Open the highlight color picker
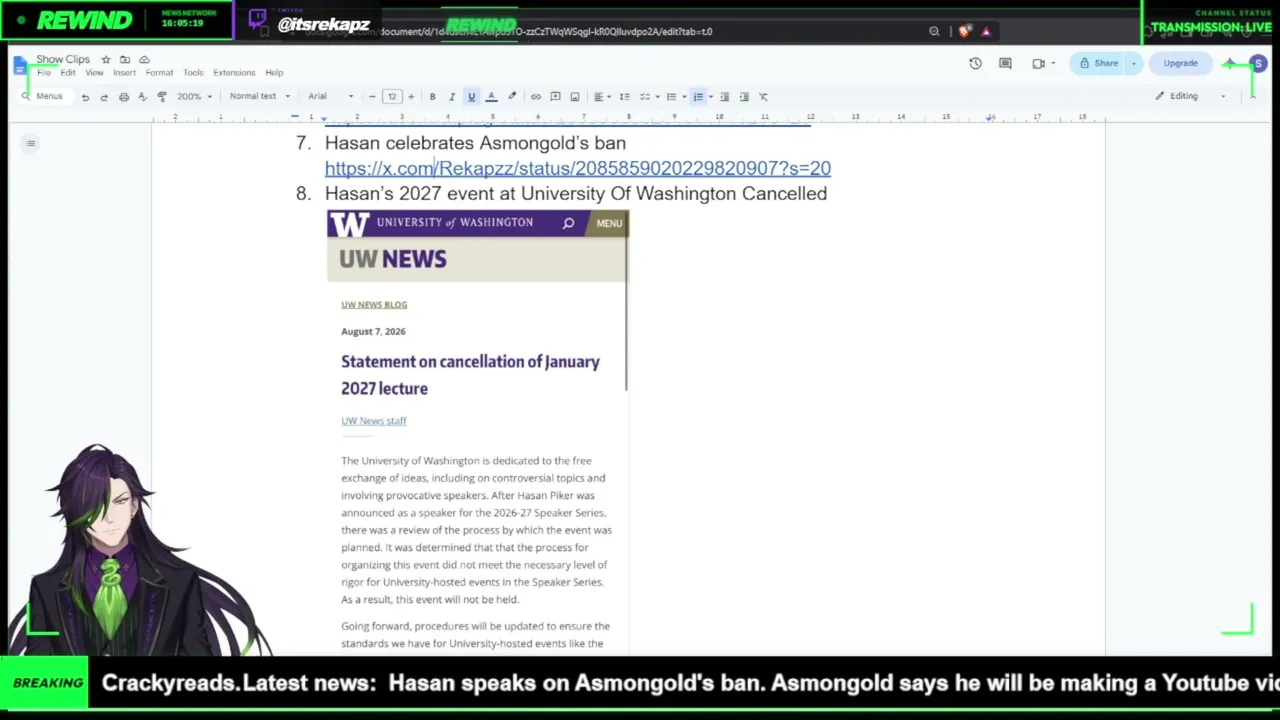Screen dimensions: 1280x720 coord(512,97)
